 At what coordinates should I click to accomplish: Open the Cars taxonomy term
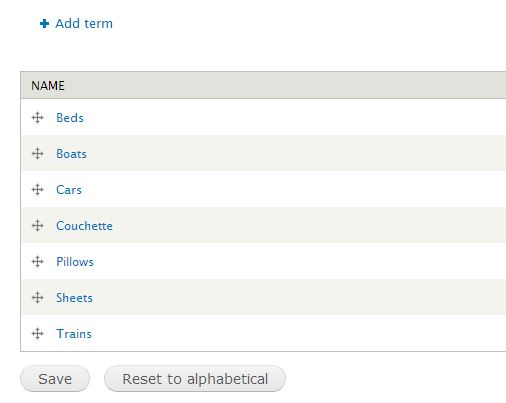tap(69, 190)
